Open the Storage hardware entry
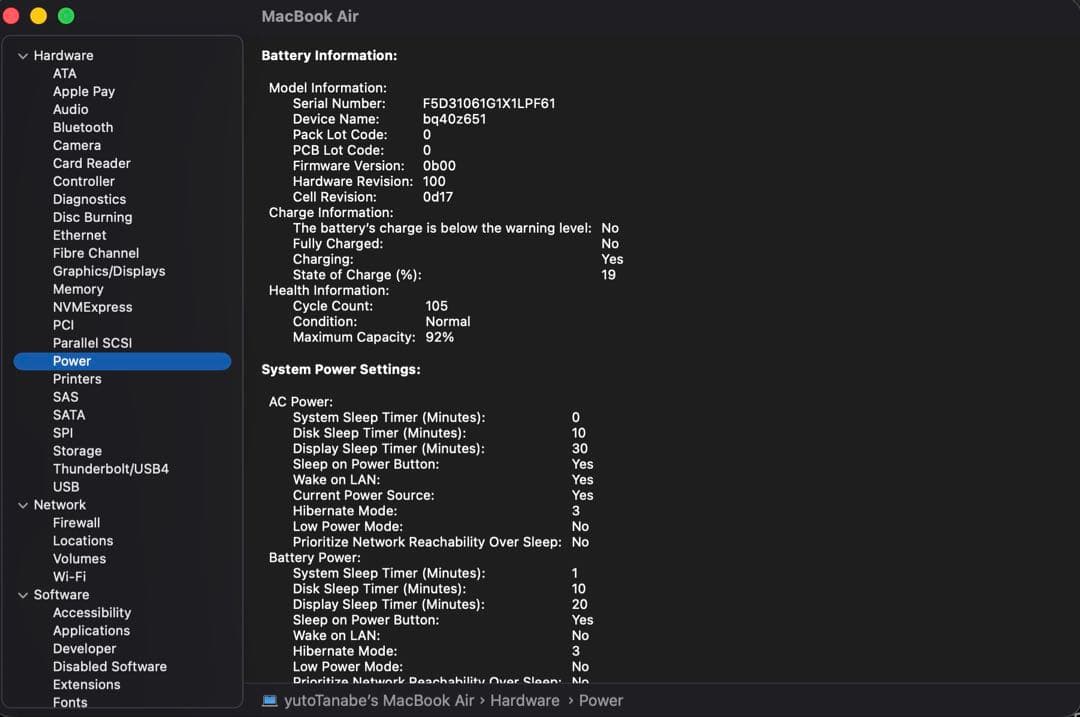This screenshot has height=717, width=1080. pos(77,451)
